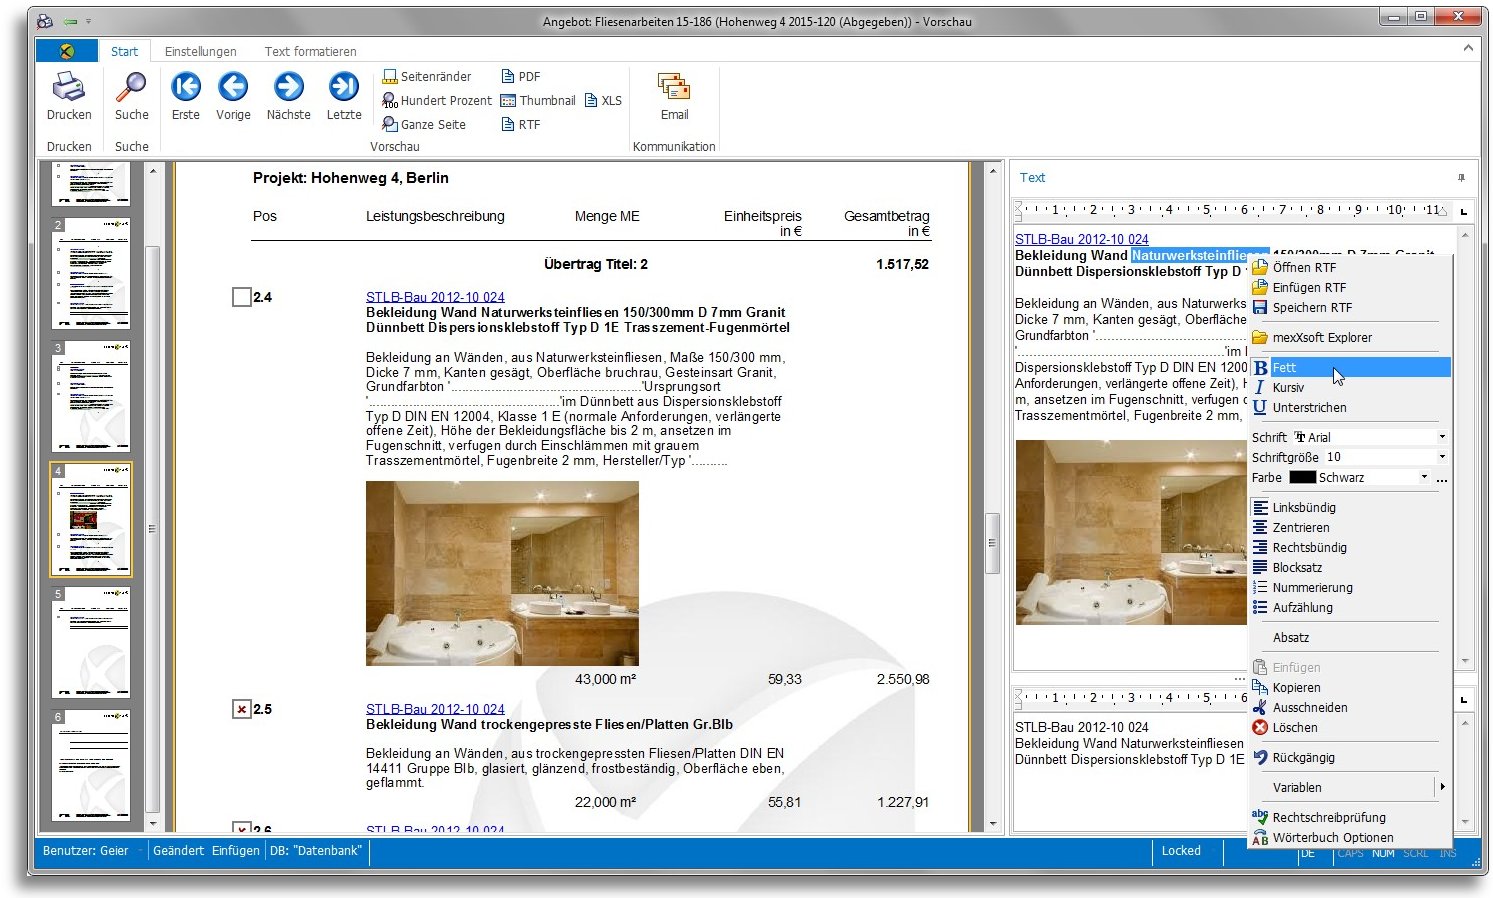Undo the last change with Rückgängig
The image size is (1493, 898).
click(1349, 757)
